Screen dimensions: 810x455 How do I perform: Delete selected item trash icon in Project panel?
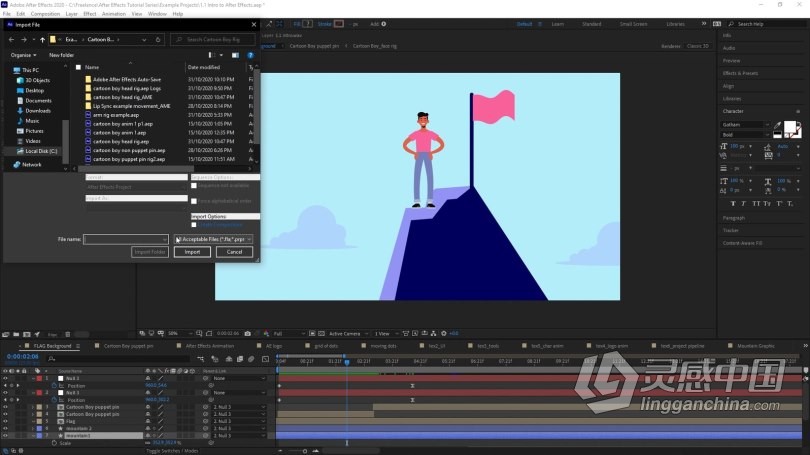(67, 334)
